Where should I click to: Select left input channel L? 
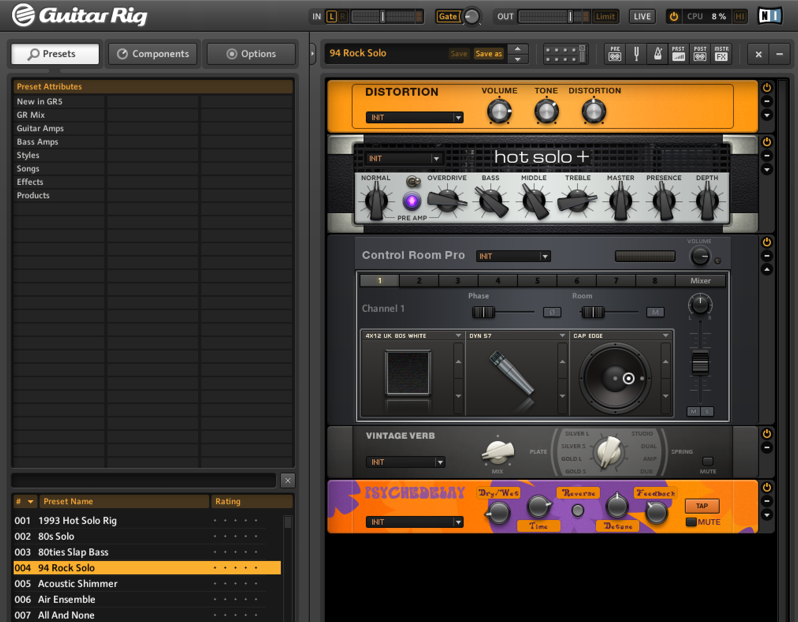coord(331,16)
